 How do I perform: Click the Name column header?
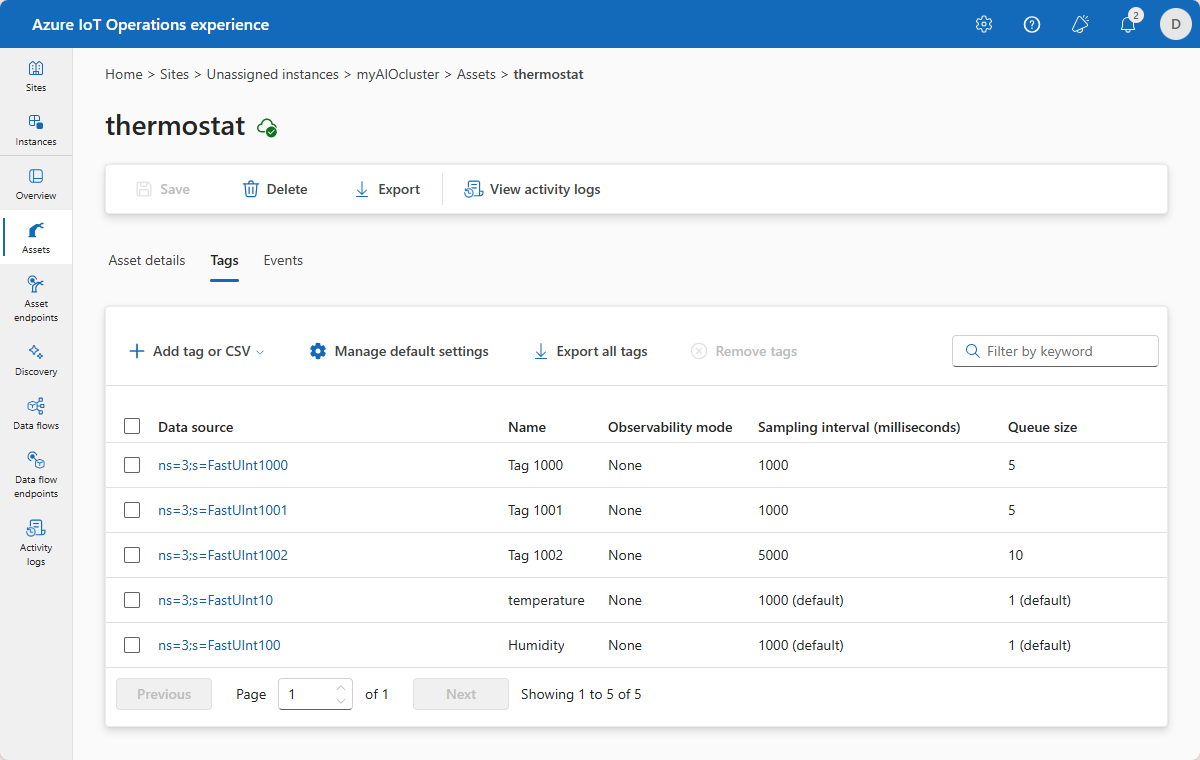click(527, 427)
